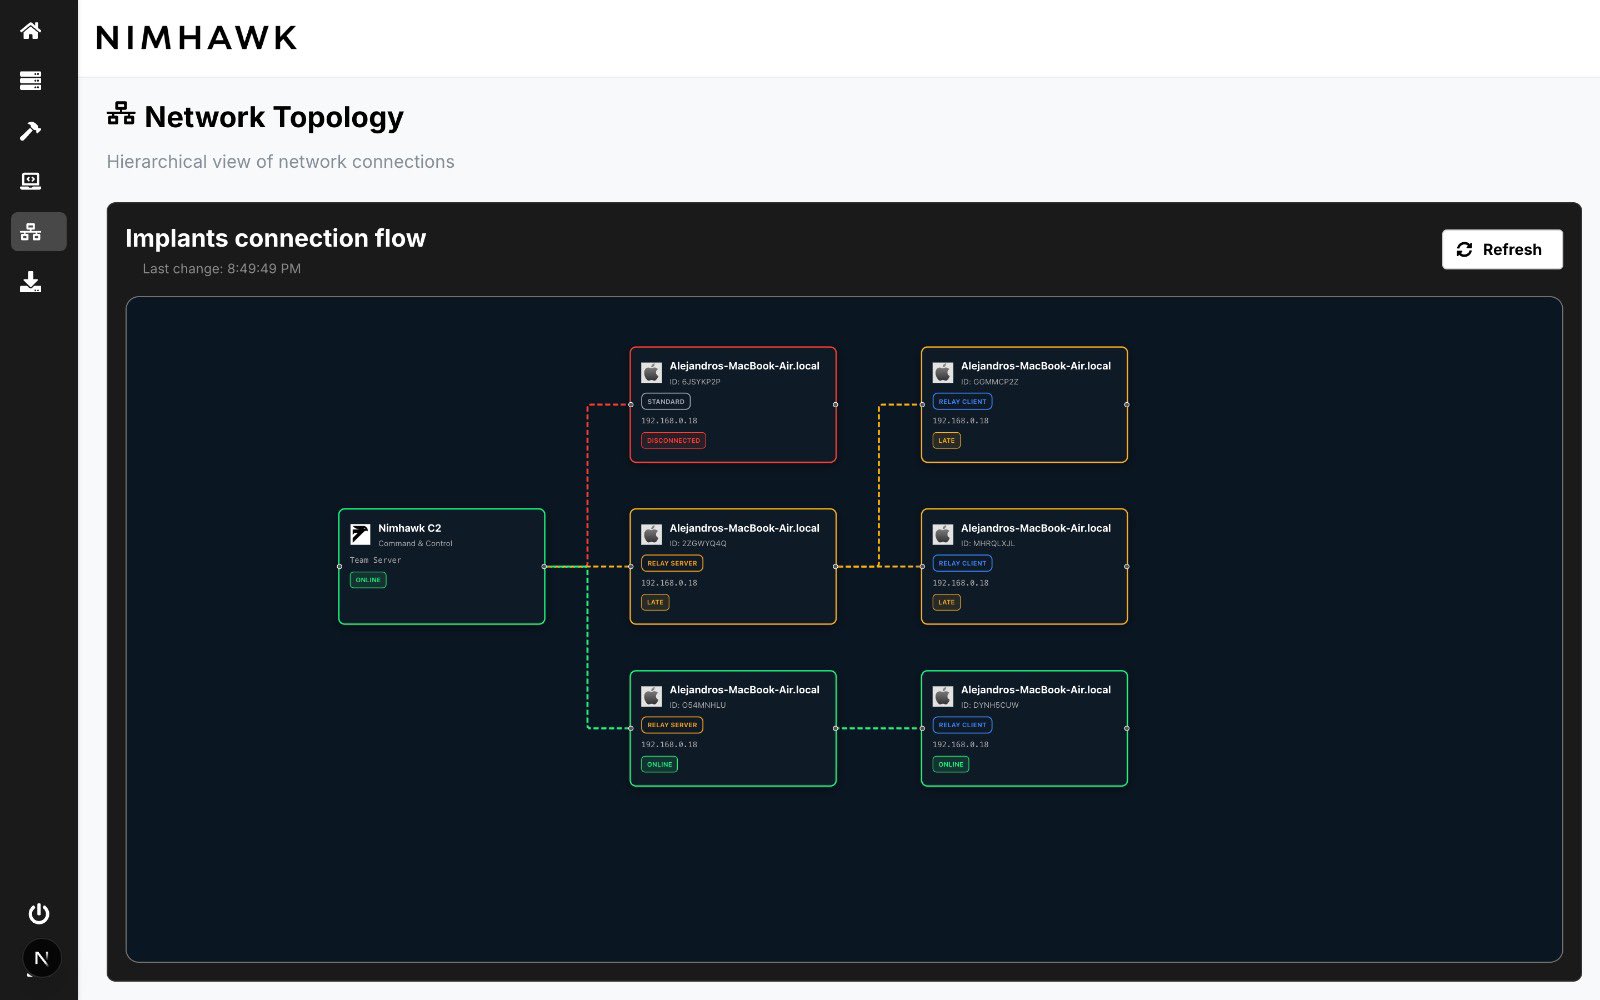Image resolution: width=1600 pixels, height=1000 pixels.
Task: Click Apple icon on node 6J5YKP2P
Action: pyautogui.click(x=652, y=372)
